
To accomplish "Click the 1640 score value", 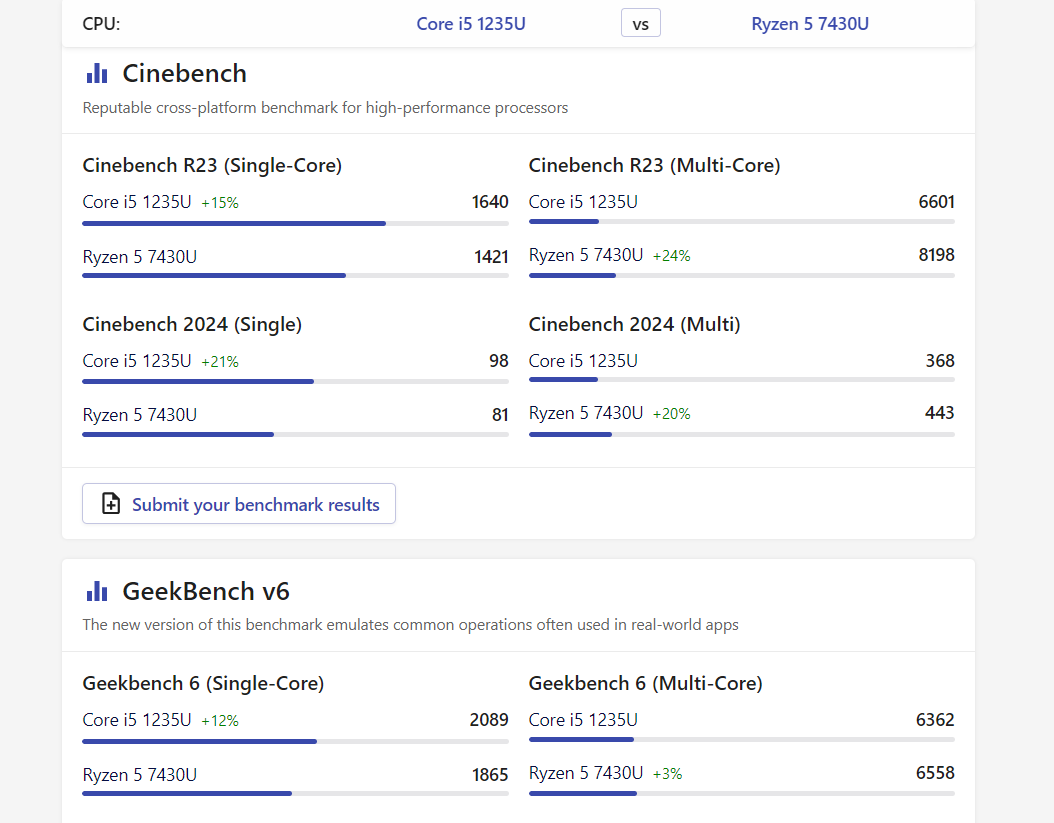I will coord(490,202).
